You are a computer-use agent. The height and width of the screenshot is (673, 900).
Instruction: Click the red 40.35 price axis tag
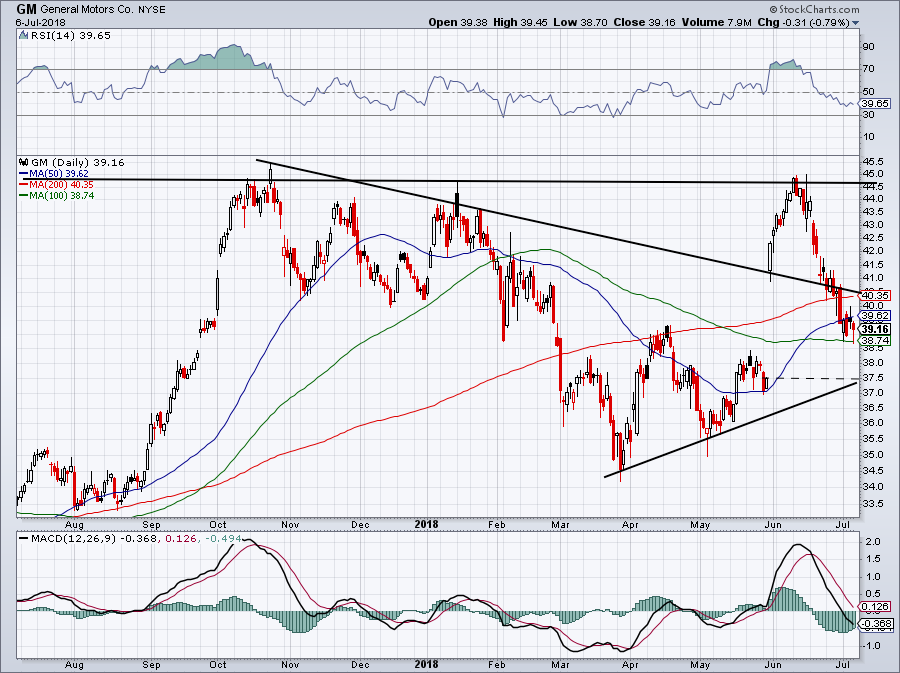(875, 295)
